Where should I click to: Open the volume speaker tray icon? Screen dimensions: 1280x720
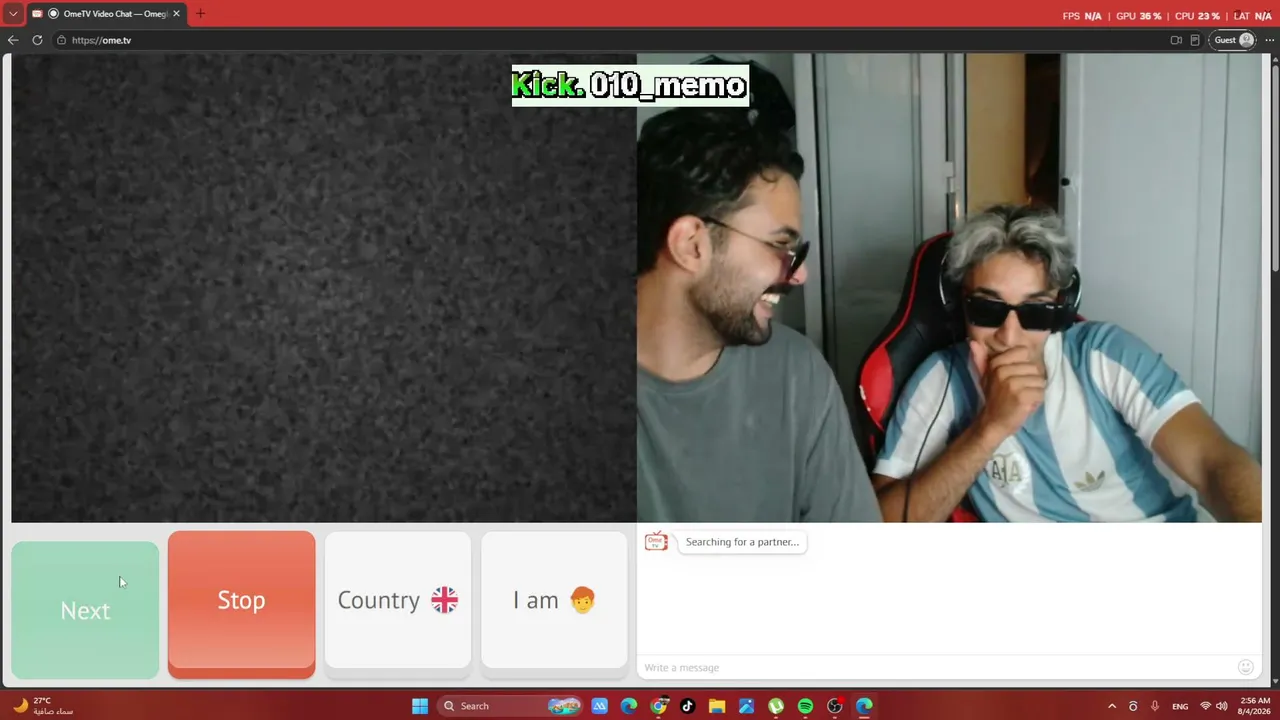pyautogui.click(x=1221, y=706)
